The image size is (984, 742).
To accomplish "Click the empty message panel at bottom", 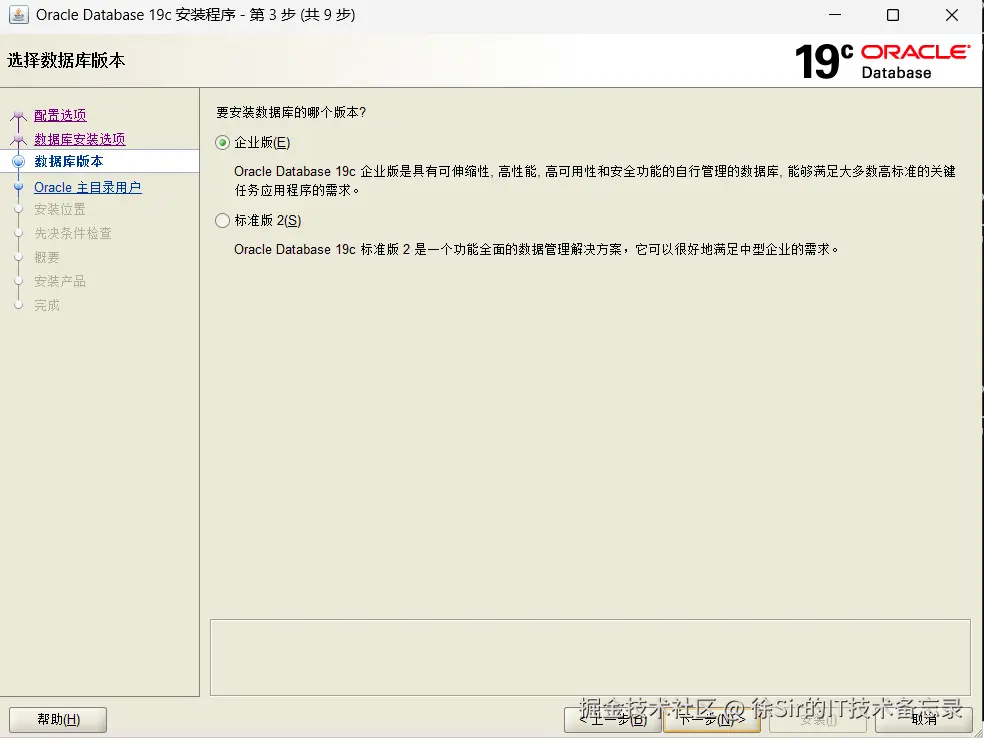I will point(590,657).
